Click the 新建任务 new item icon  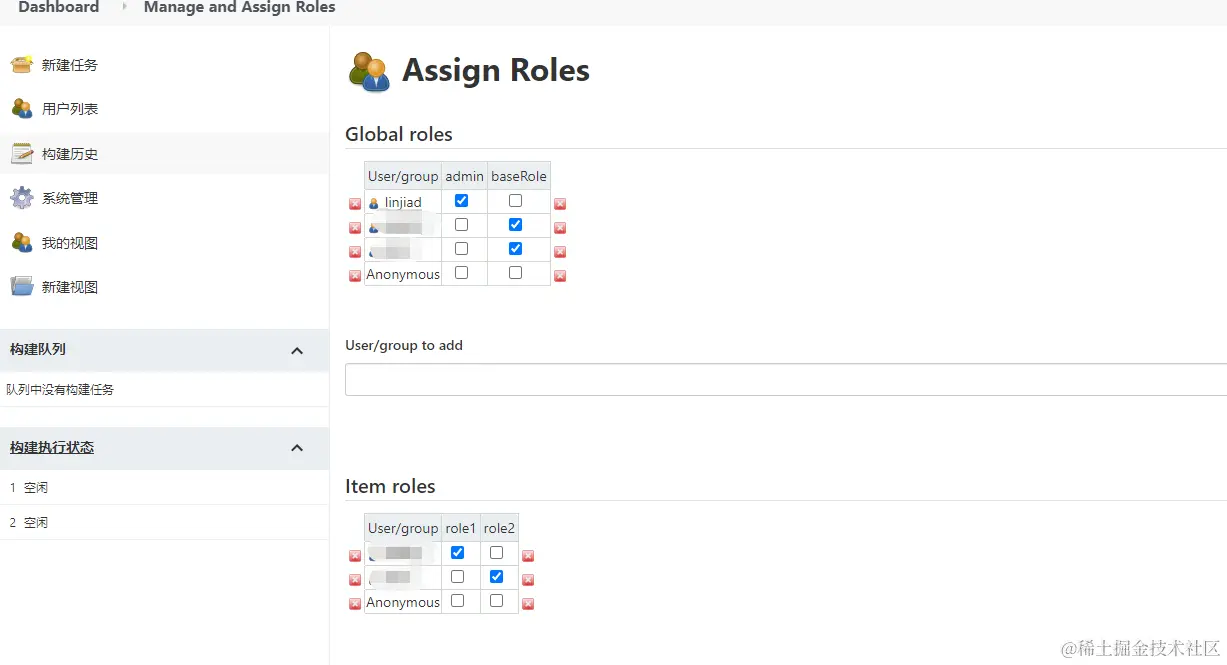[22, 65]
